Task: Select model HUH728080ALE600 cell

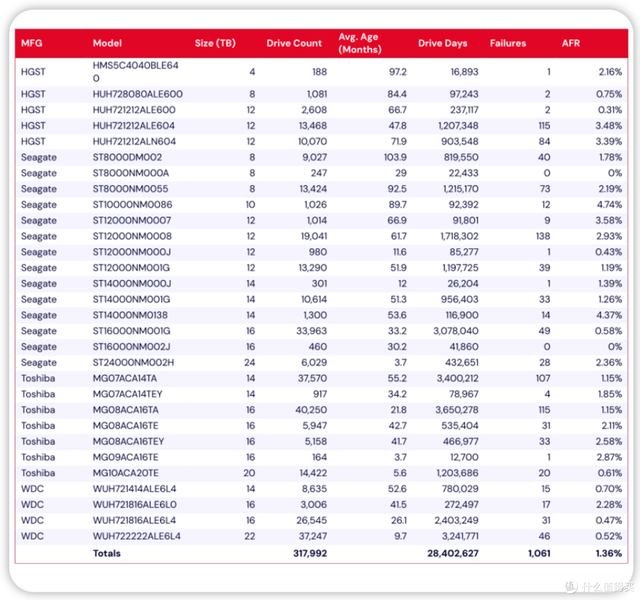Action: point(138,94)
